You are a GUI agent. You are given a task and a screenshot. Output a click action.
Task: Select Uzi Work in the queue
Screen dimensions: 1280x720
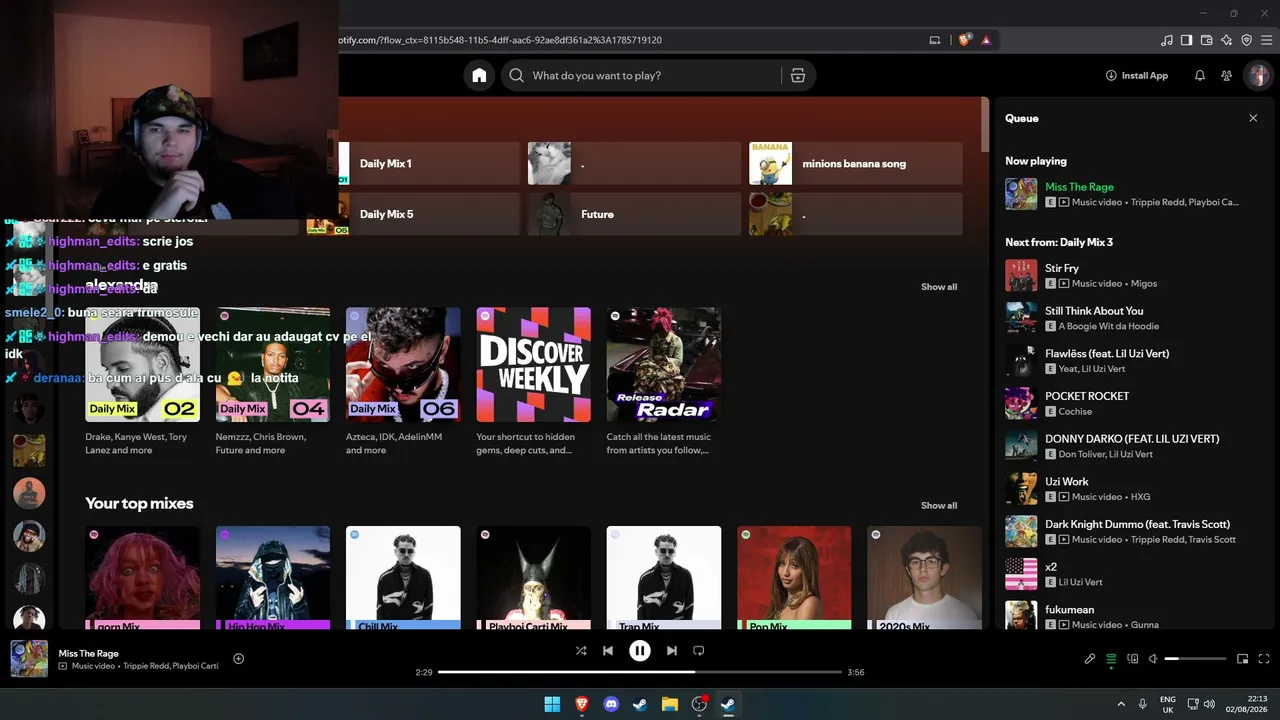point(1131,489)
